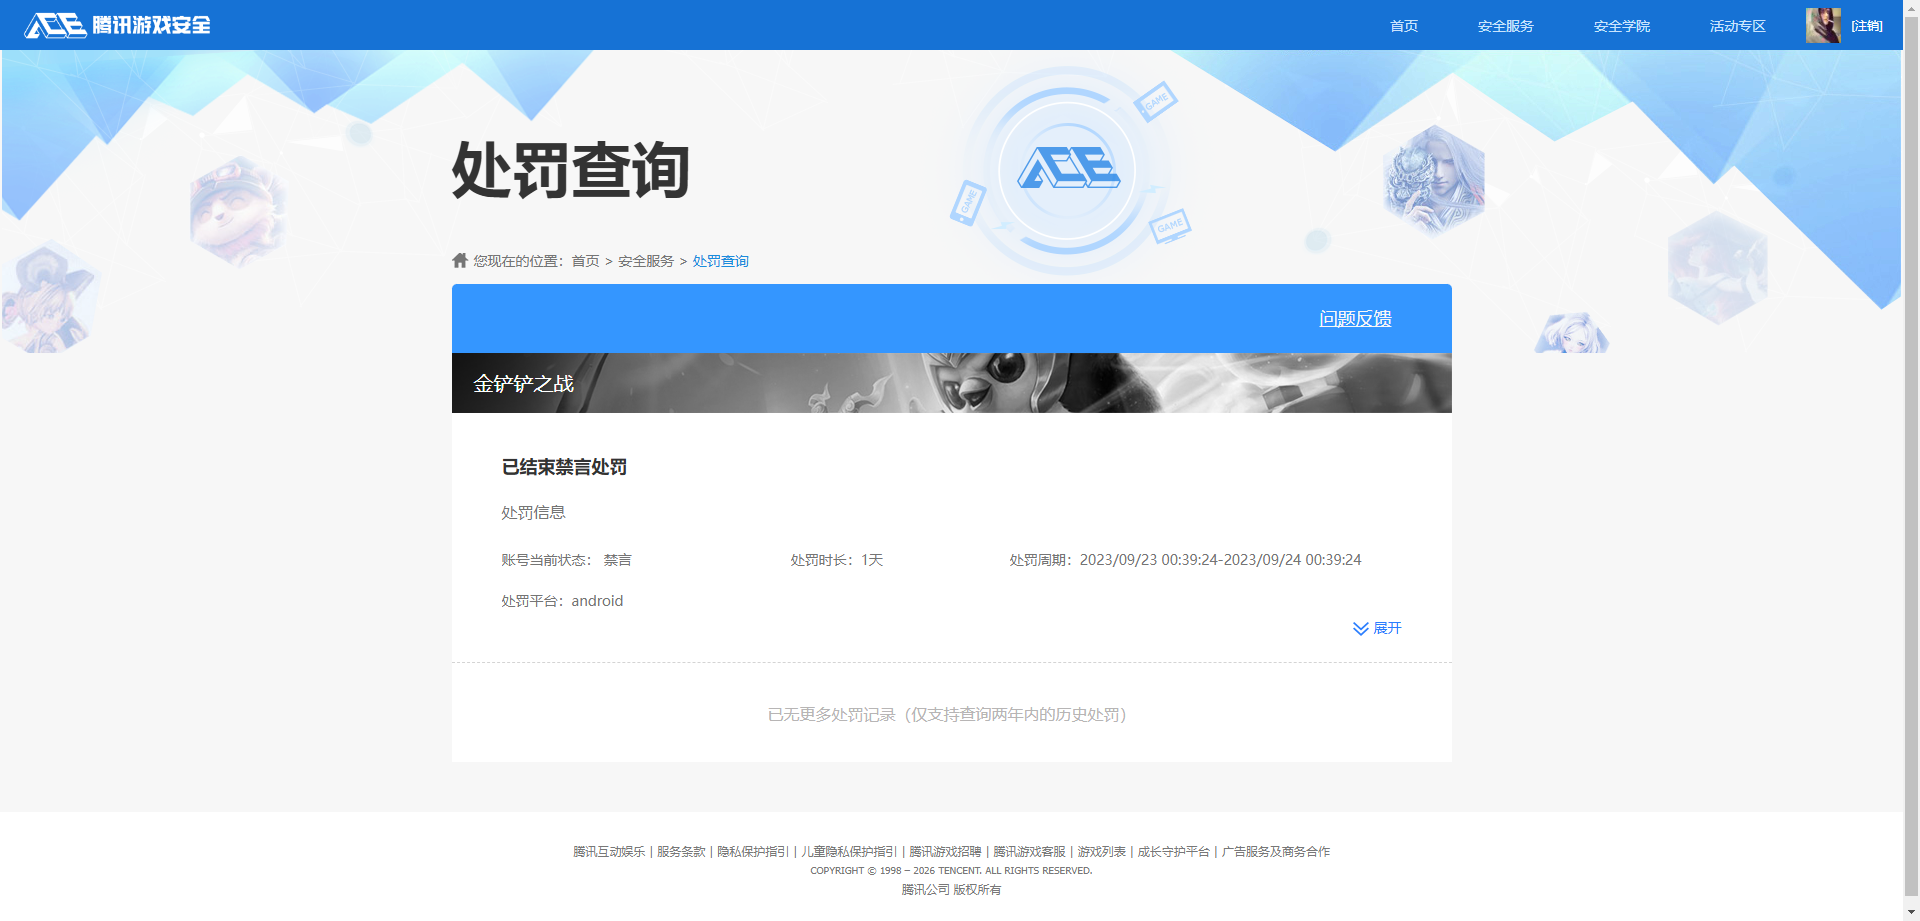Go to 活动专区 from the top navigation

click(1737, 25)
